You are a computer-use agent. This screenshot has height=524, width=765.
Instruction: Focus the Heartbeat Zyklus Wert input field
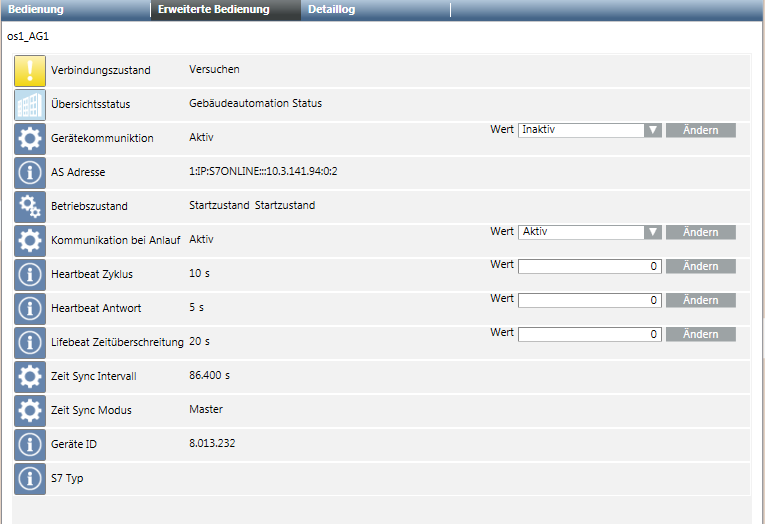(x=589, y=266)
